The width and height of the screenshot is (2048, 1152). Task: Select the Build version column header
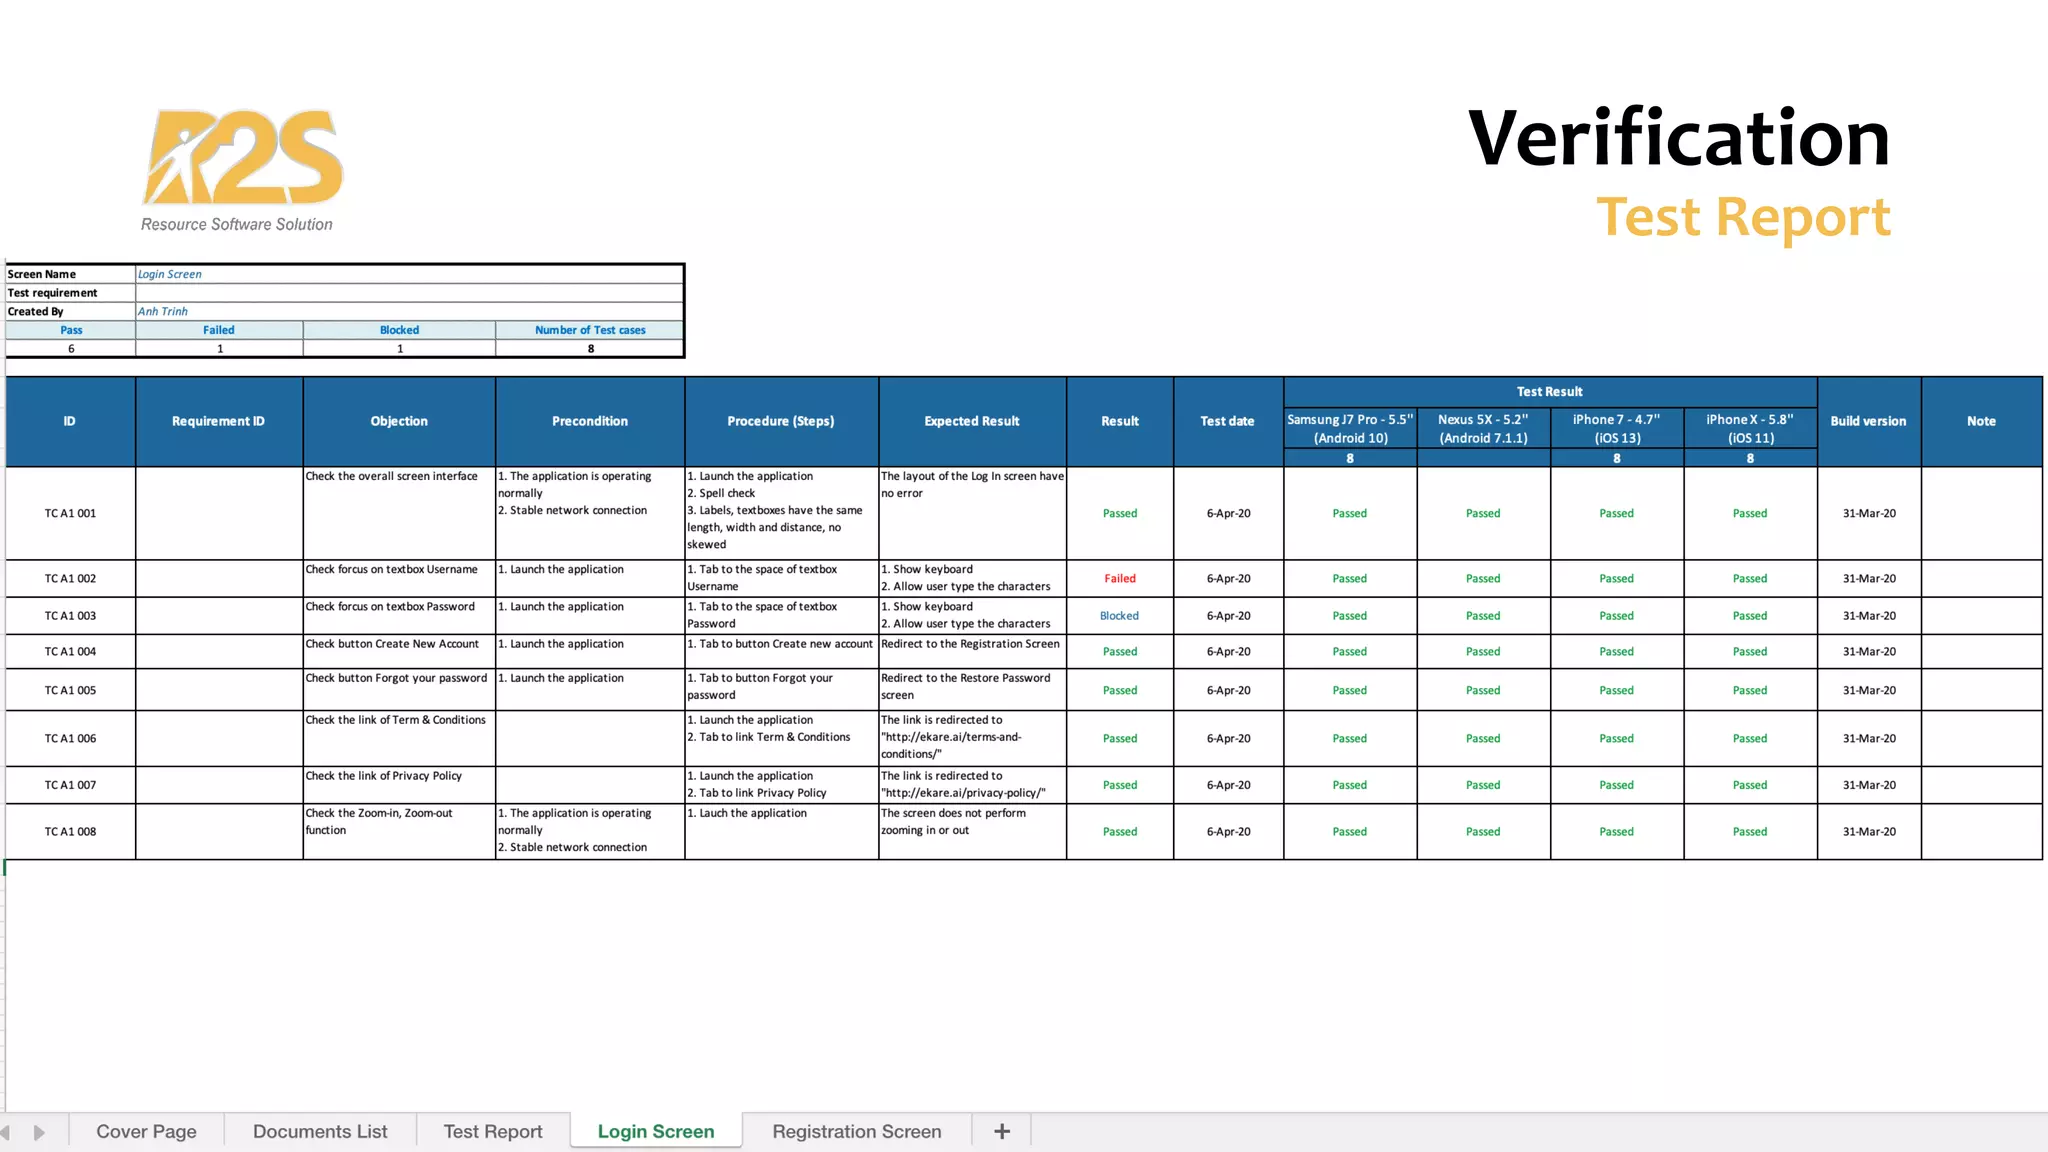(x=1868, y=421)
